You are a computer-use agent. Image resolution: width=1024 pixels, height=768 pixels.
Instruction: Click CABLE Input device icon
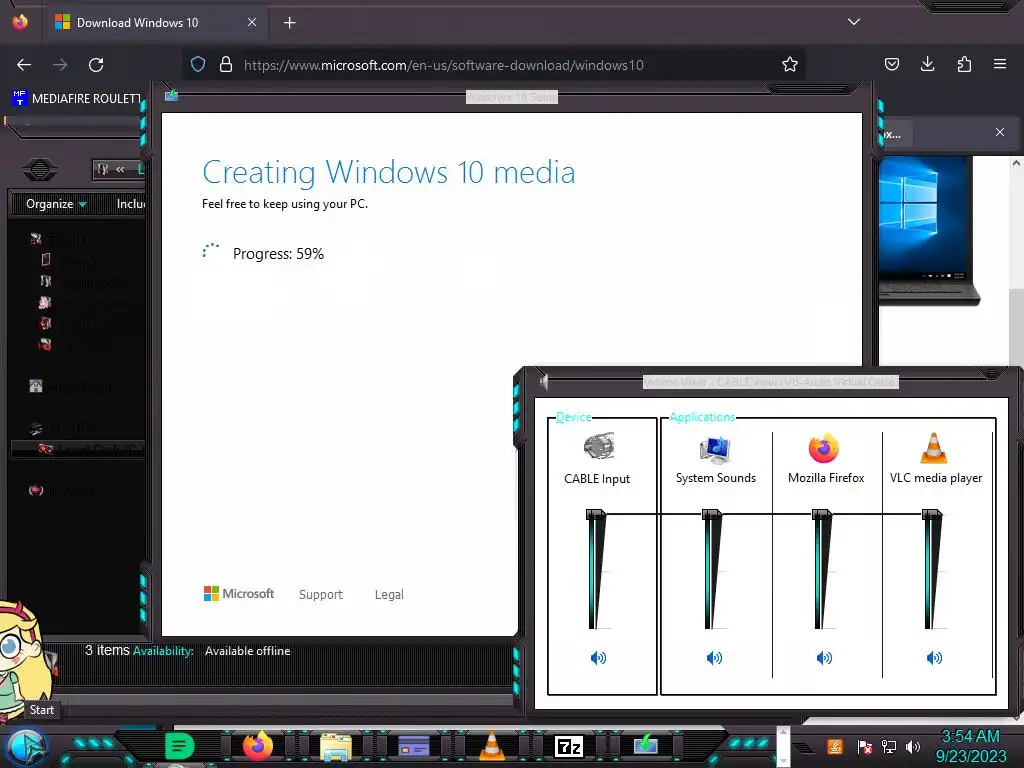[598, 447]
